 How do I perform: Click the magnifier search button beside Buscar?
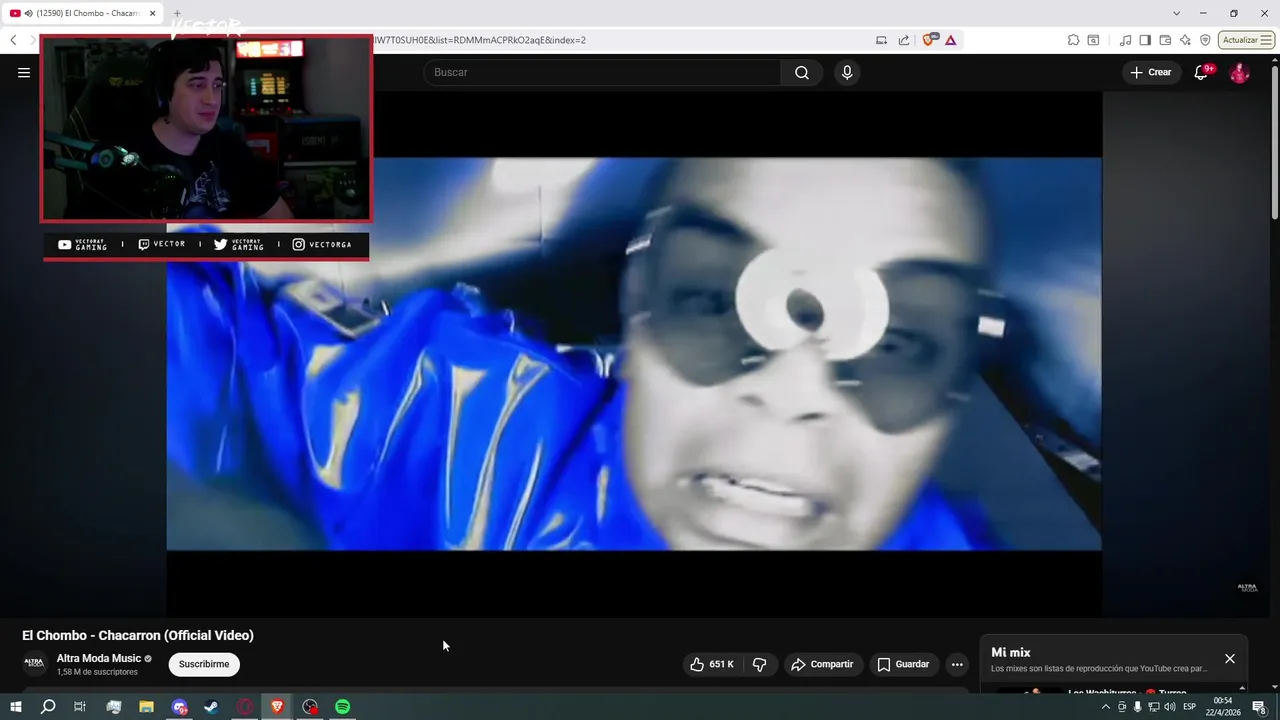click(802, 72)
